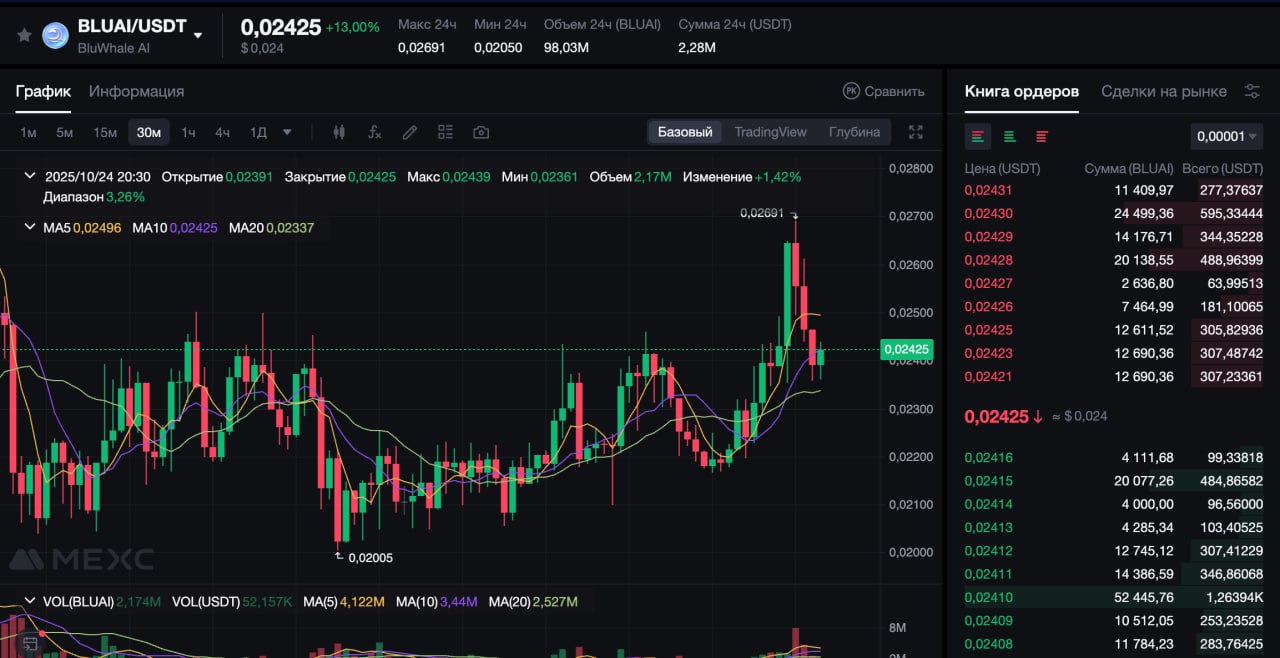Screen dimensions: 1280x658
Task: Select bid price 0,02410
Action: (988, 597)
